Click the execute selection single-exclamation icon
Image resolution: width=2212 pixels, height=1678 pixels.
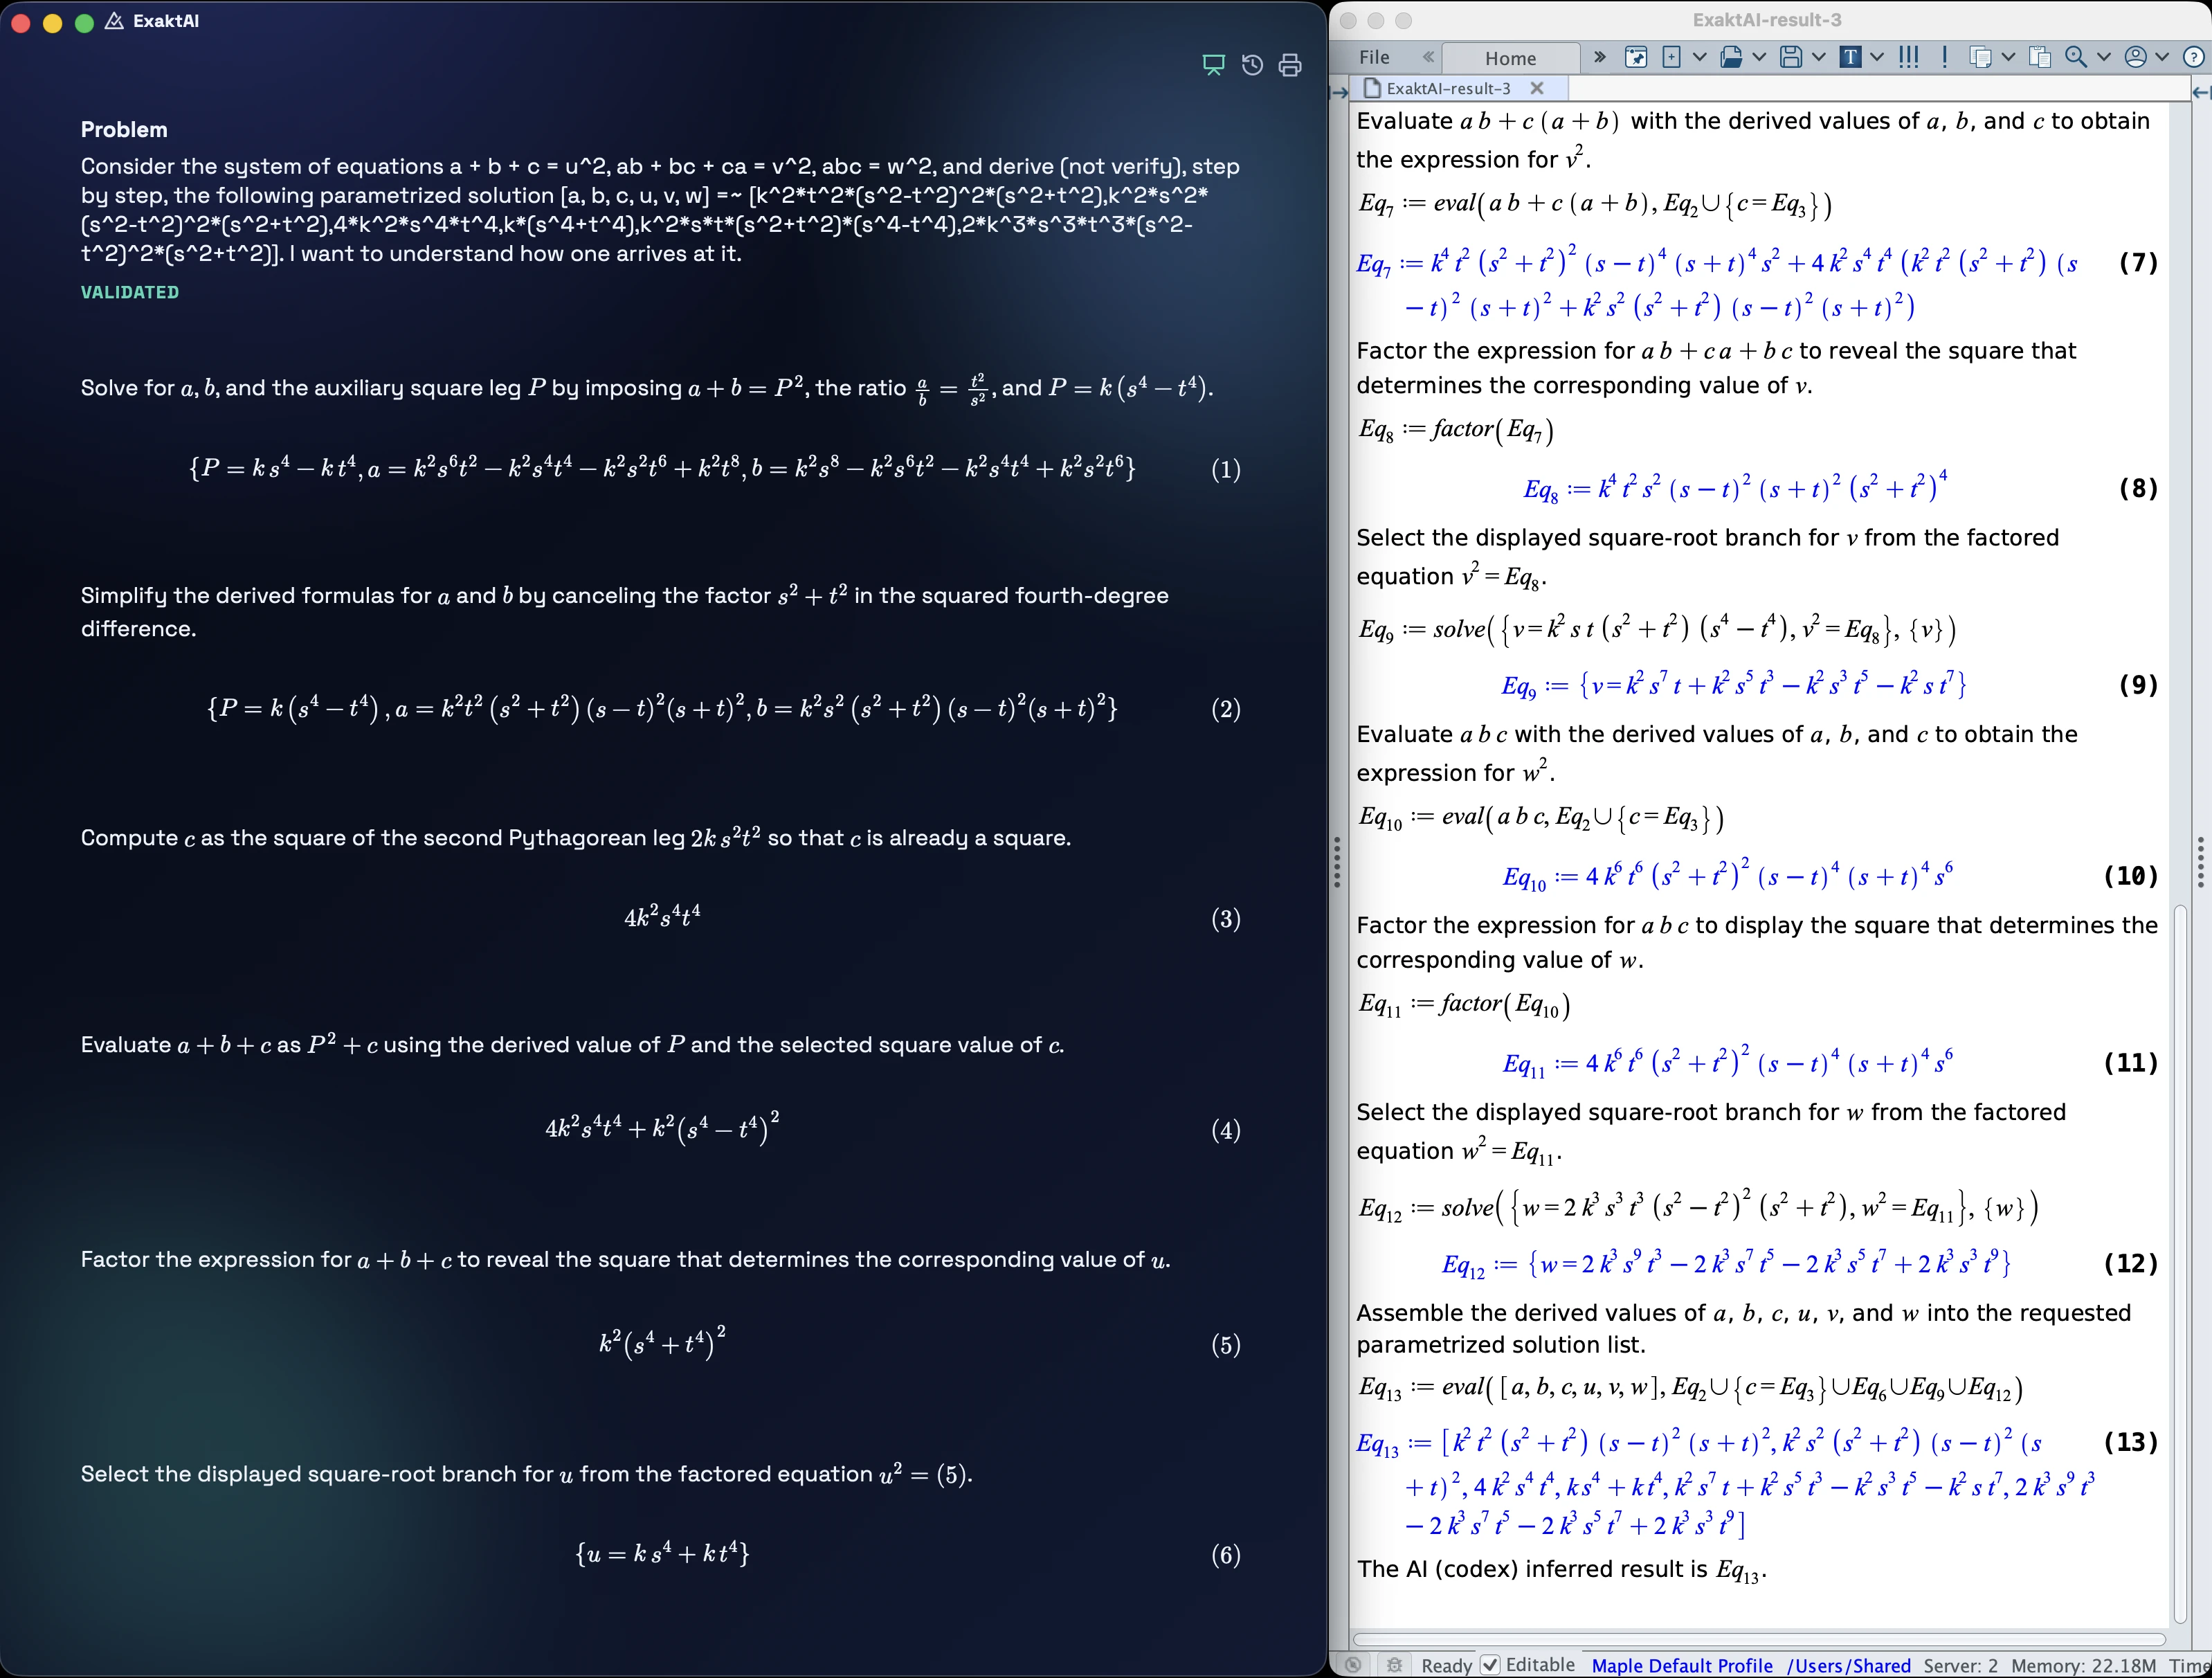click(1944, 57)
